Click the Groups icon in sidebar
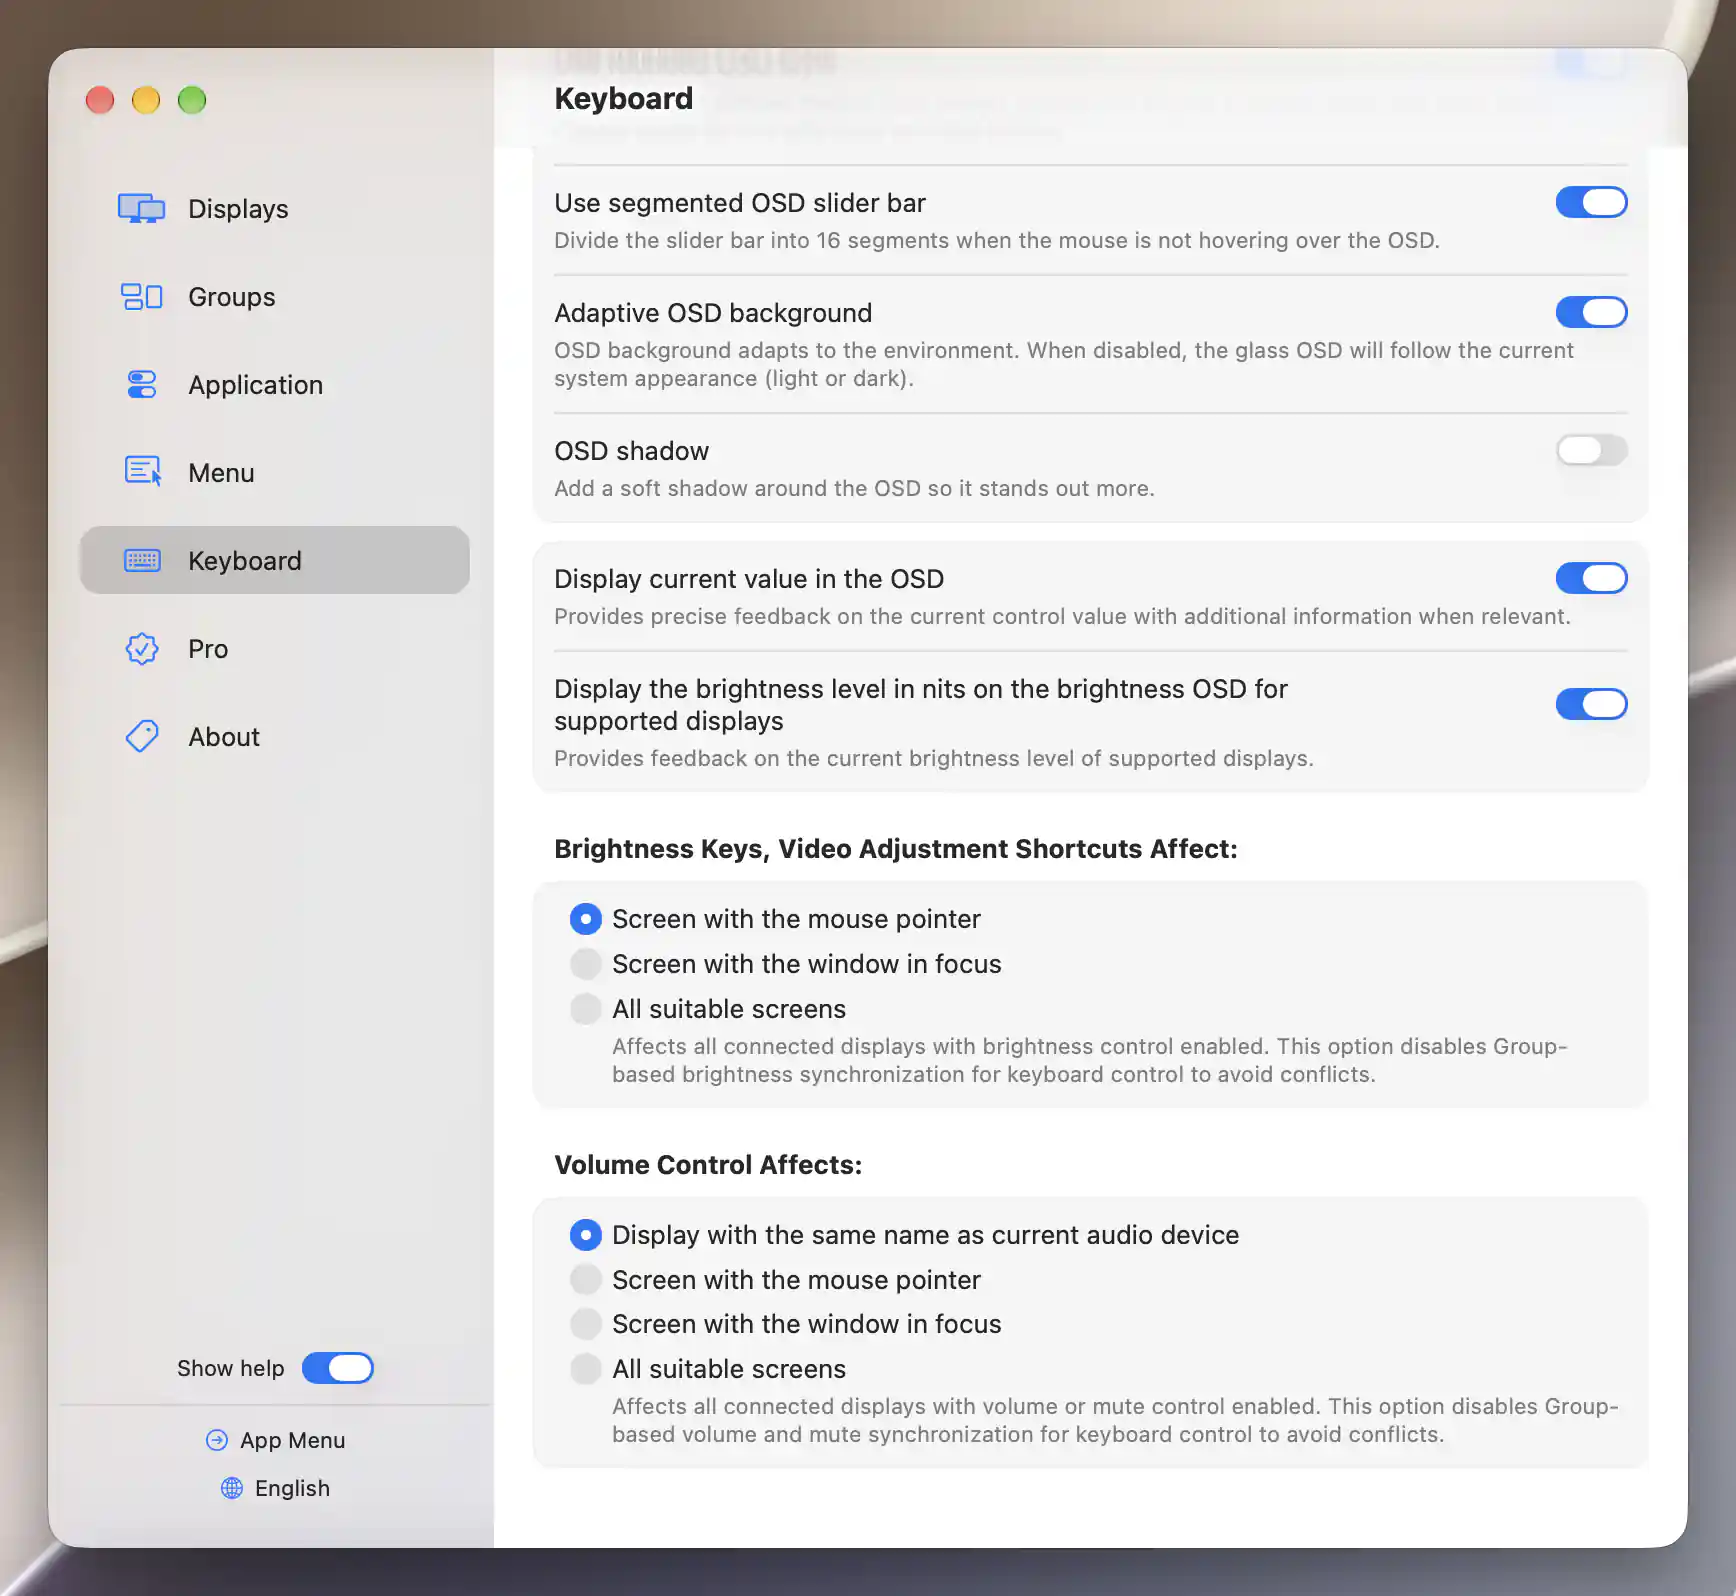The height and width of the screenshot is (1596, 1736). [141, 297]
